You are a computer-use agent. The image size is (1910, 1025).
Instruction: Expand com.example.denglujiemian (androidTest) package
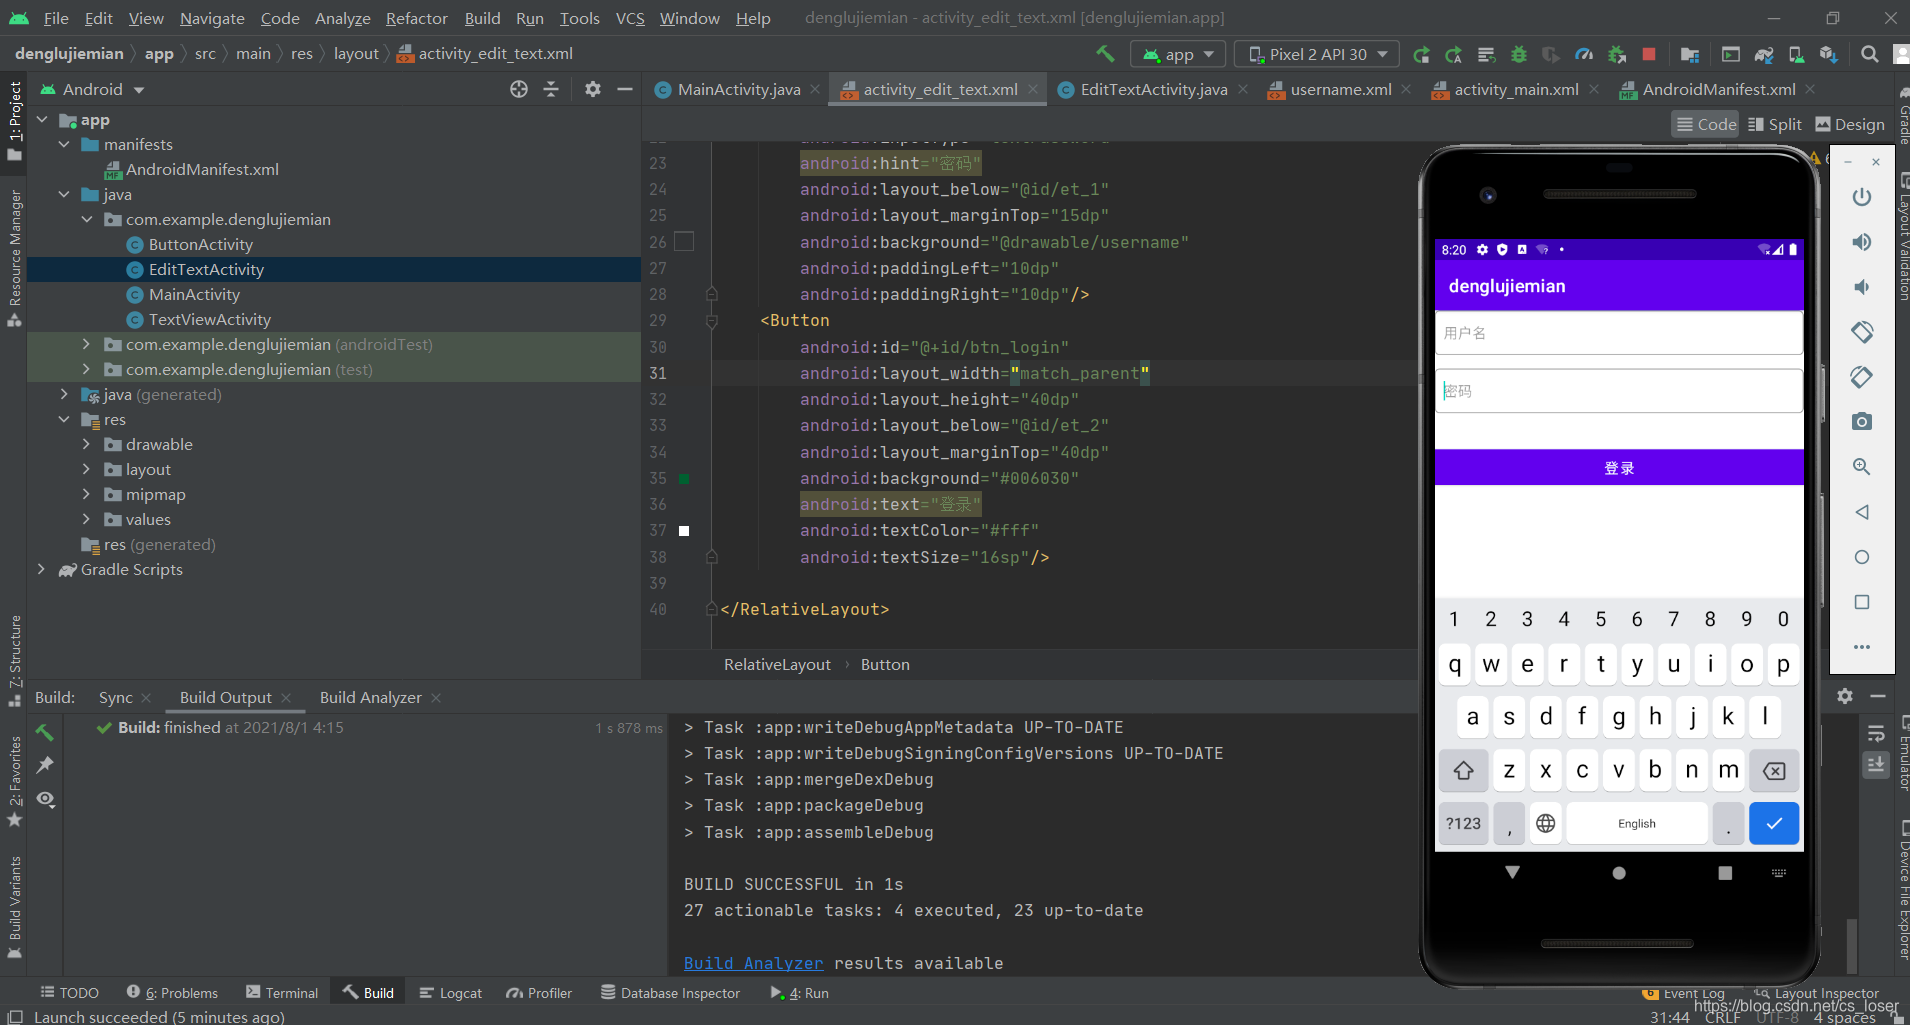tap(86, 344)
